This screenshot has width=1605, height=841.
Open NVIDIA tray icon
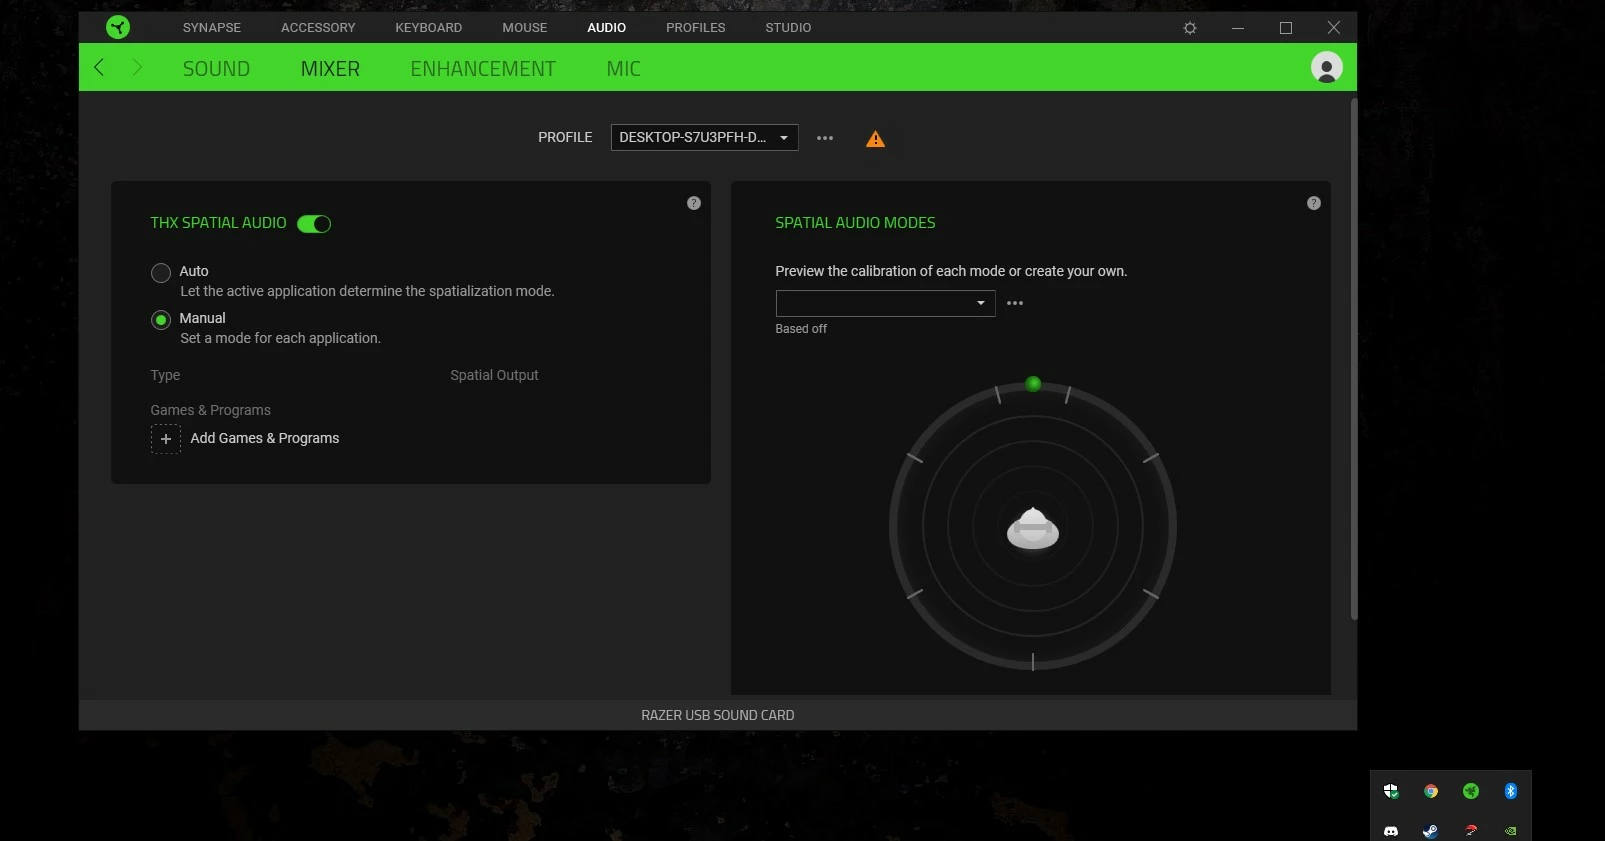(x=1511, y=831)
